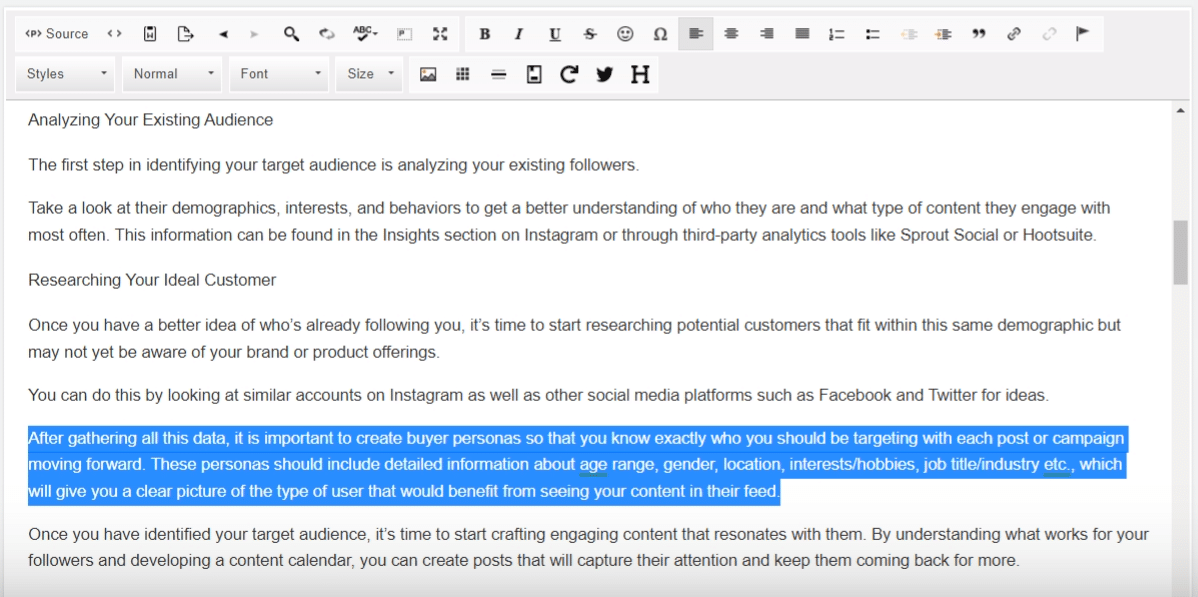This screenshot has height=597, width=1198.
Task: Click the vertical scrollbar thumb
Action: pos(1180,254)
